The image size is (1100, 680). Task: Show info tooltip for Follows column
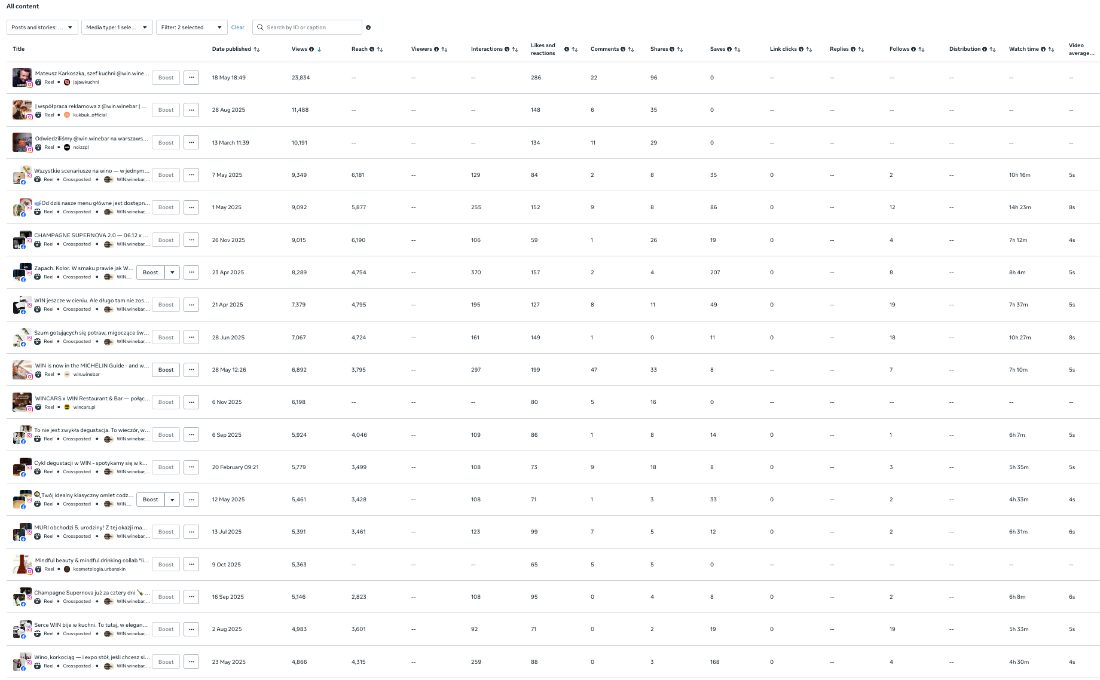(x=913, y=49)
